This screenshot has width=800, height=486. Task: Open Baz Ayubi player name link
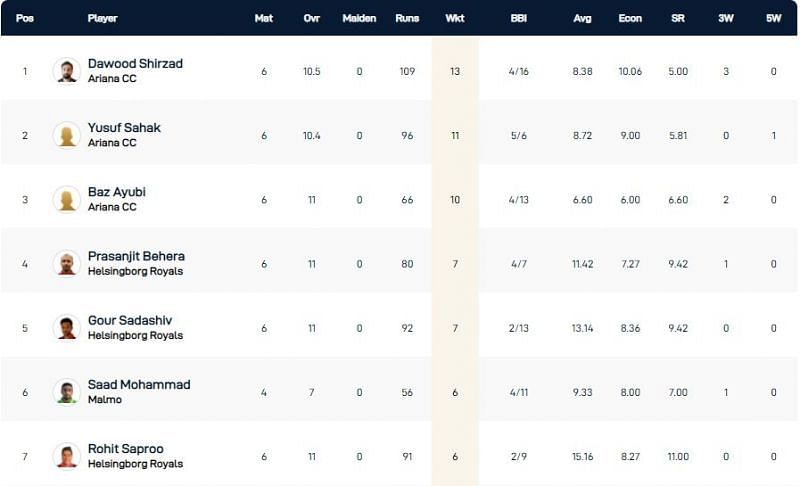(117, 192)
